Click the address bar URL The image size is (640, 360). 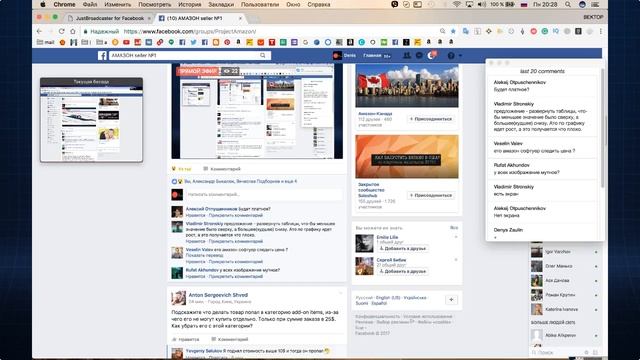click(x=190, y=31)
